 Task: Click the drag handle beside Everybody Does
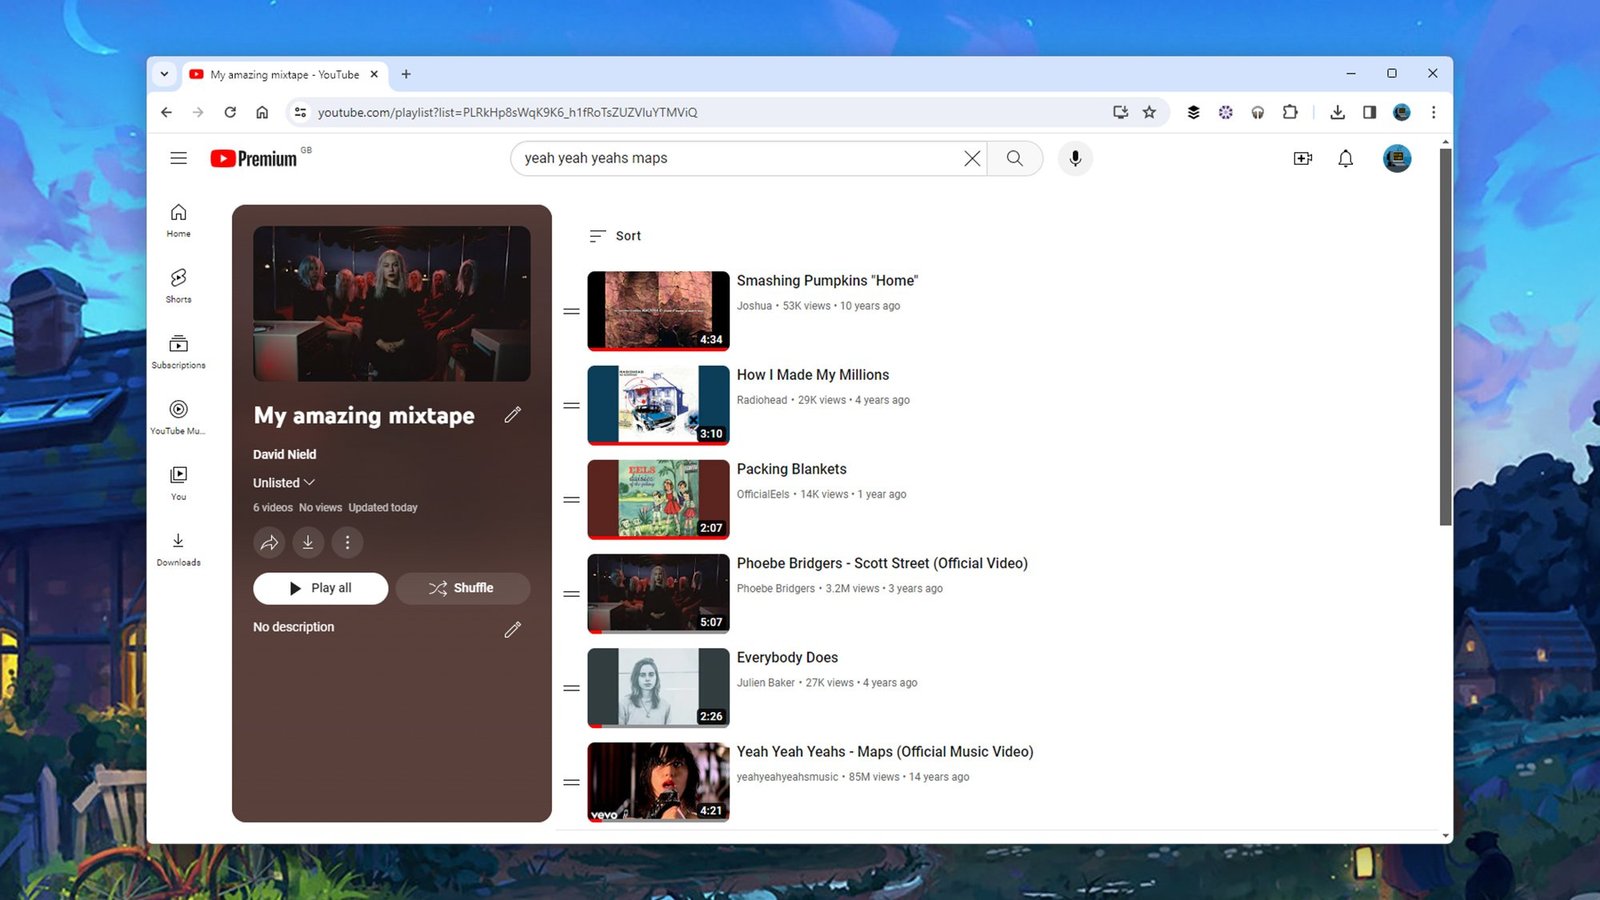pyautogui.click(x=571, y=688)
